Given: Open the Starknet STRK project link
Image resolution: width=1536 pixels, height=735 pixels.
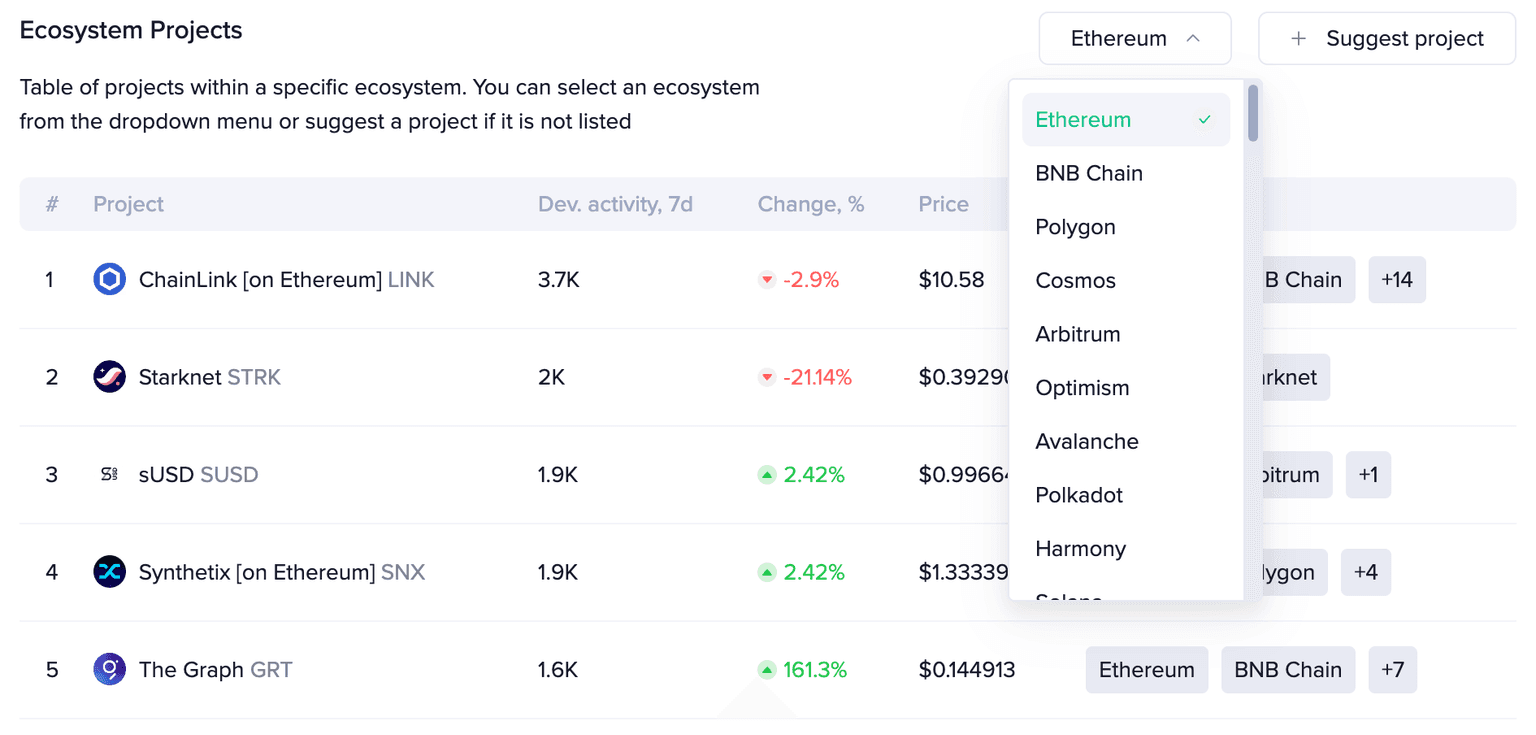Looking at the screenshot, I should (x=209, y=377).
